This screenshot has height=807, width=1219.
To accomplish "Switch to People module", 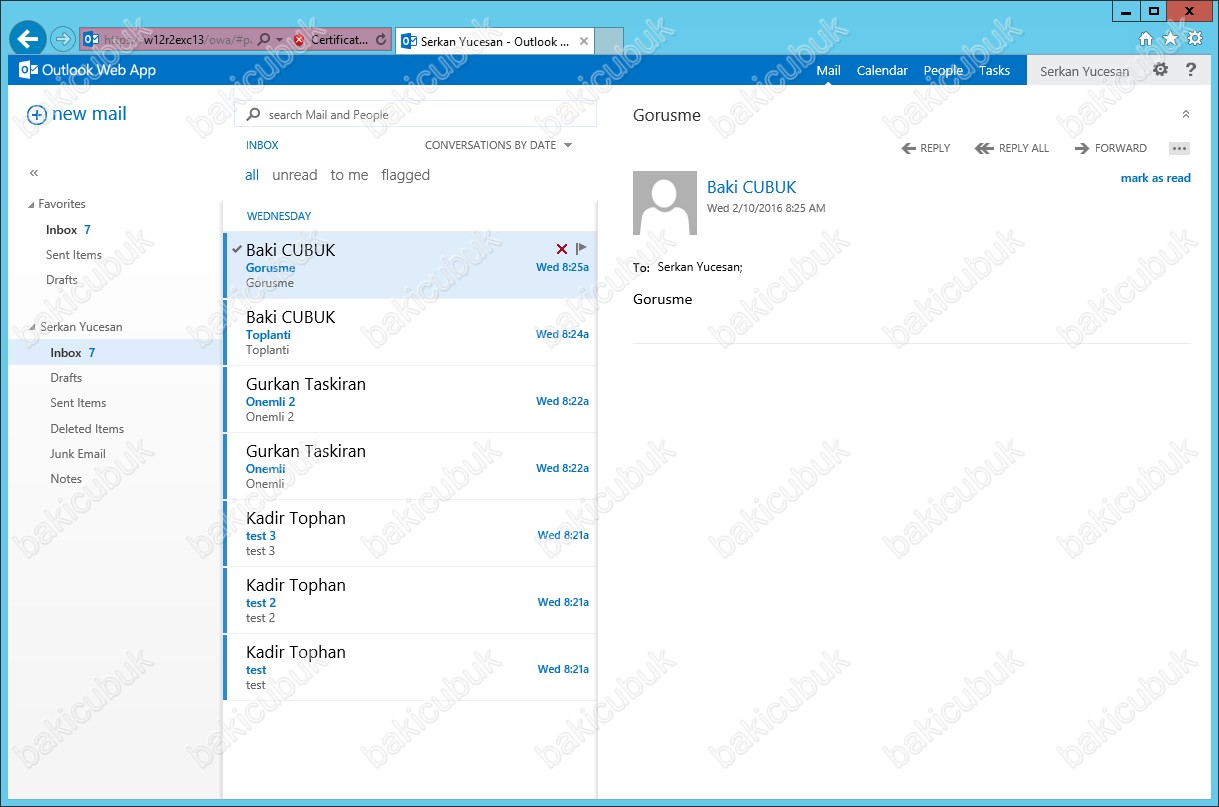I will [943, 70].
